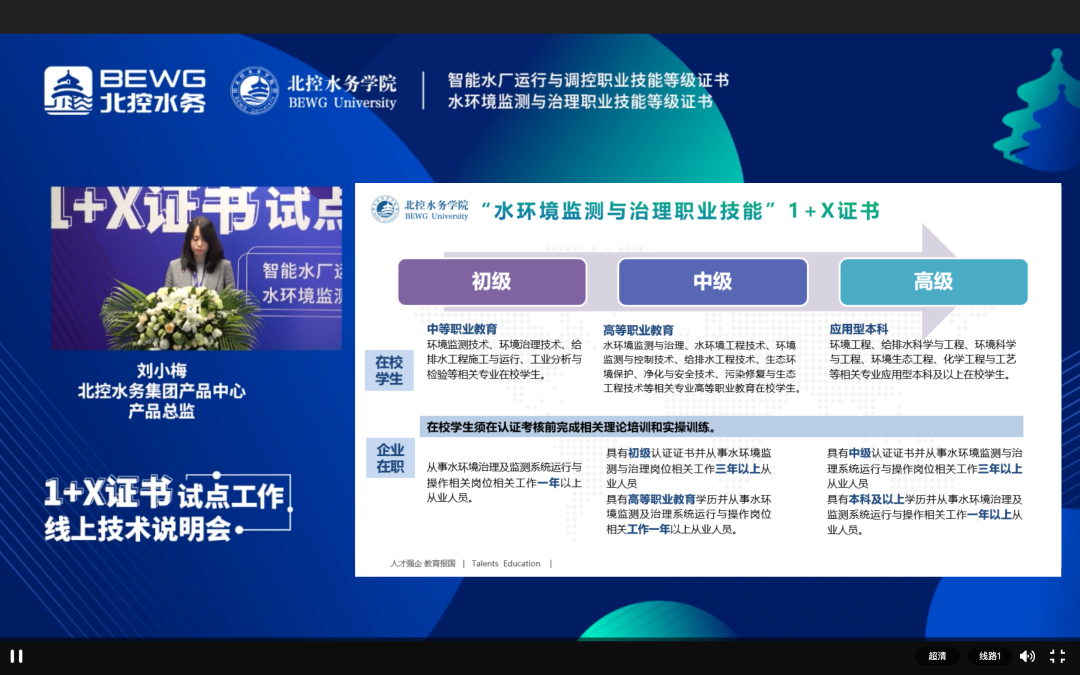Screen dimensions: 1080x675
Task: Mute the audio with the speaker icon
Action: pyautogui.click(x=1027, y=656)
